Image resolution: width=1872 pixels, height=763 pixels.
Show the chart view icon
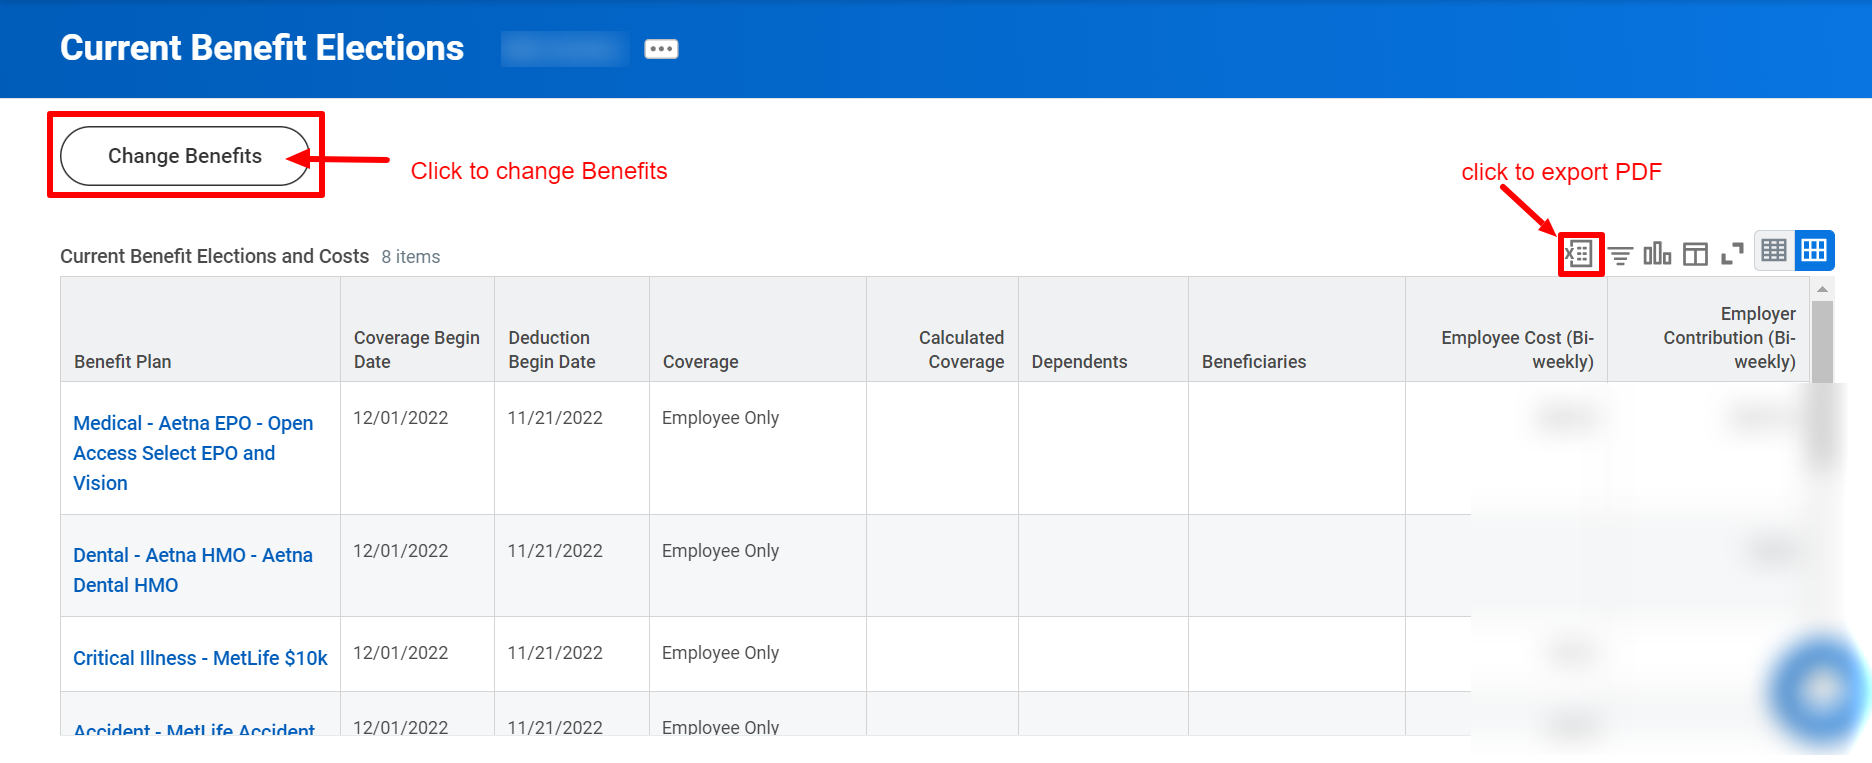[1657, 254]
